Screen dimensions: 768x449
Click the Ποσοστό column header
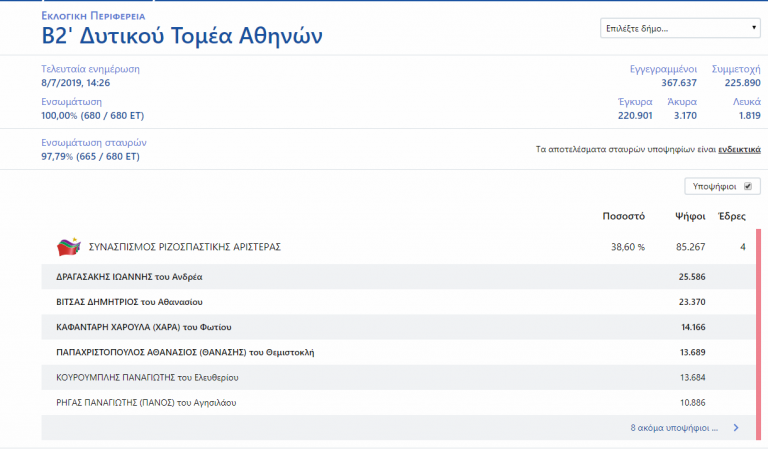tap(624, 216)
